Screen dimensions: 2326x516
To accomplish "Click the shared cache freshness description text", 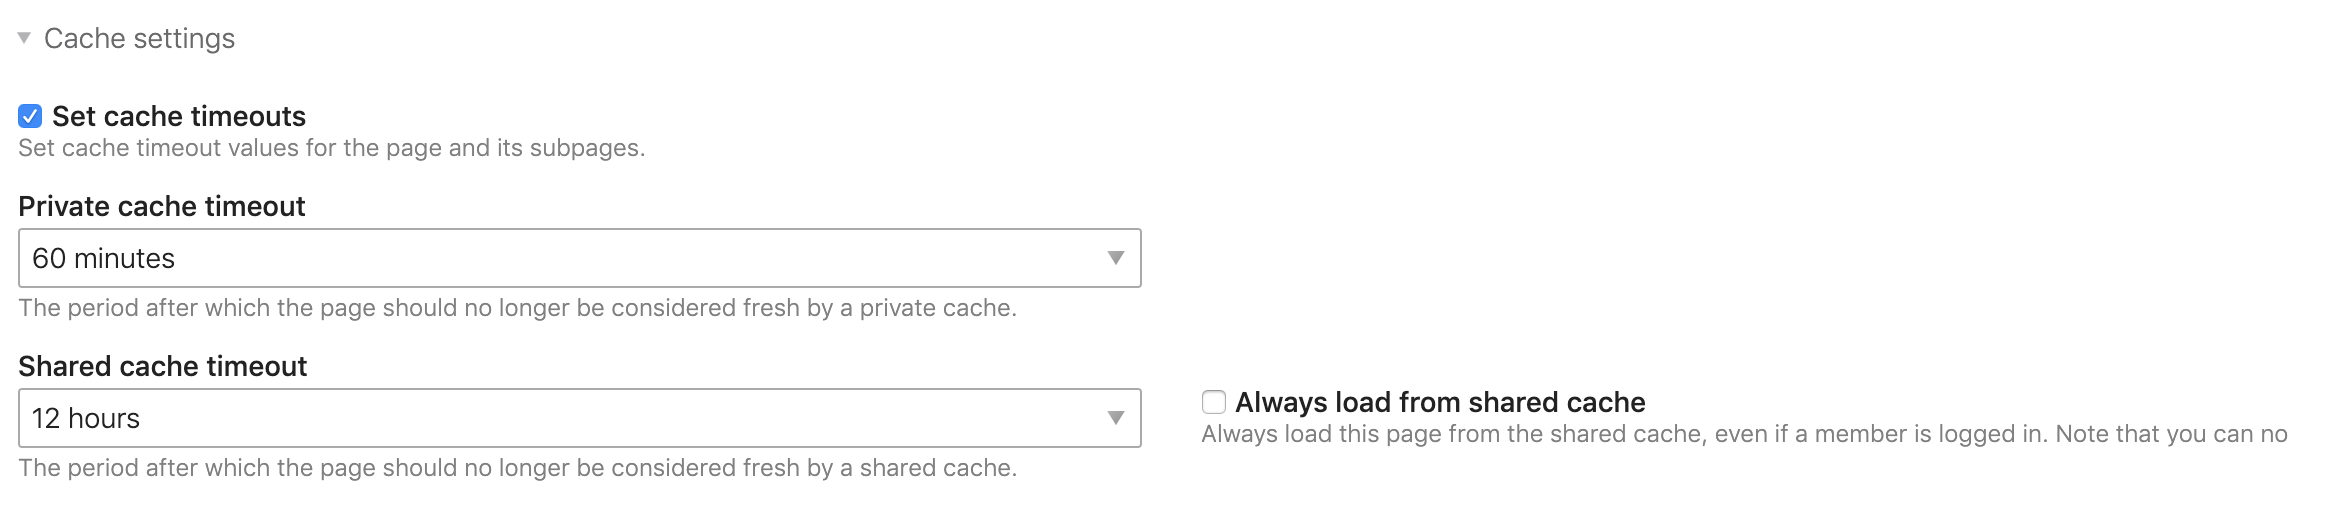I will (x=517, y=468).
